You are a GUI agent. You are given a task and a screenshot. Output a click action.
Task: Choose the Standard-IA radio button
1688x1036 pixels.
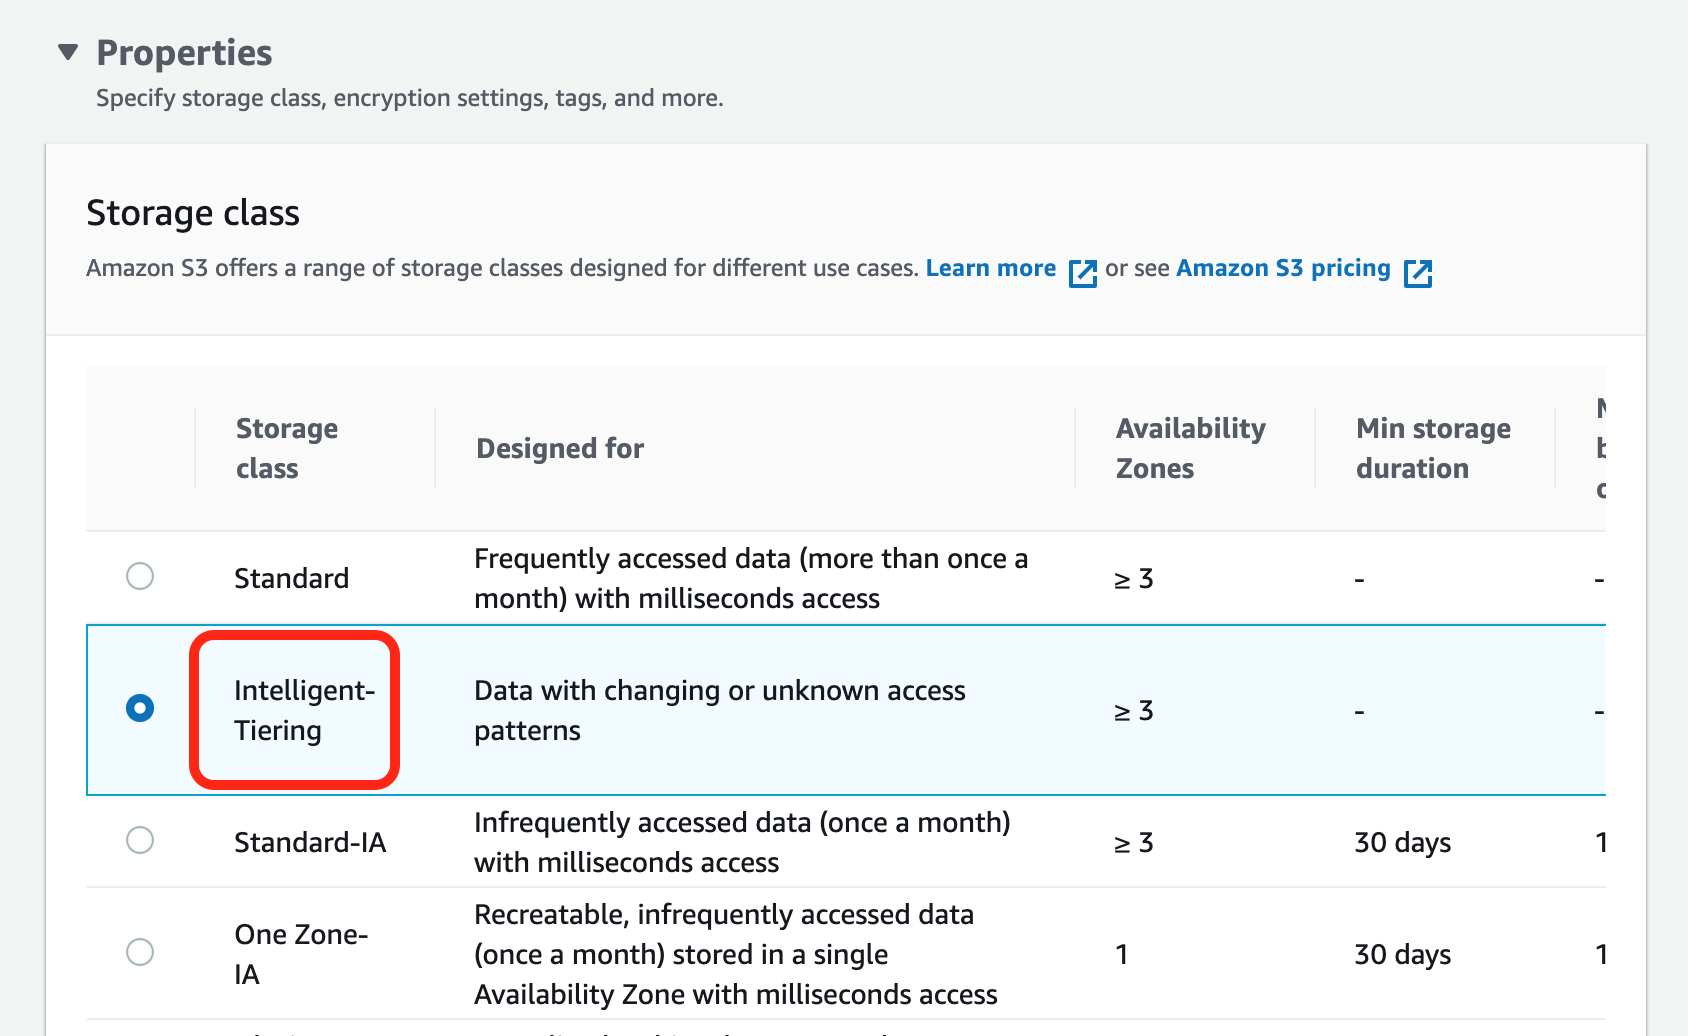coord(140,840)
